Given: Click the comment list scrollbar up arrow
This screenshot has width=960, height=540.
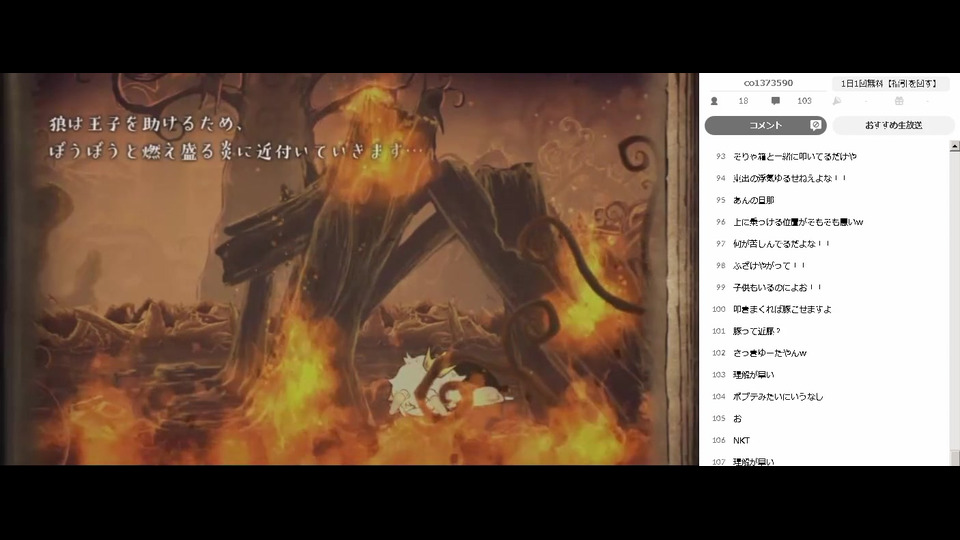Looking at the screenshot, I should [954, 146].
